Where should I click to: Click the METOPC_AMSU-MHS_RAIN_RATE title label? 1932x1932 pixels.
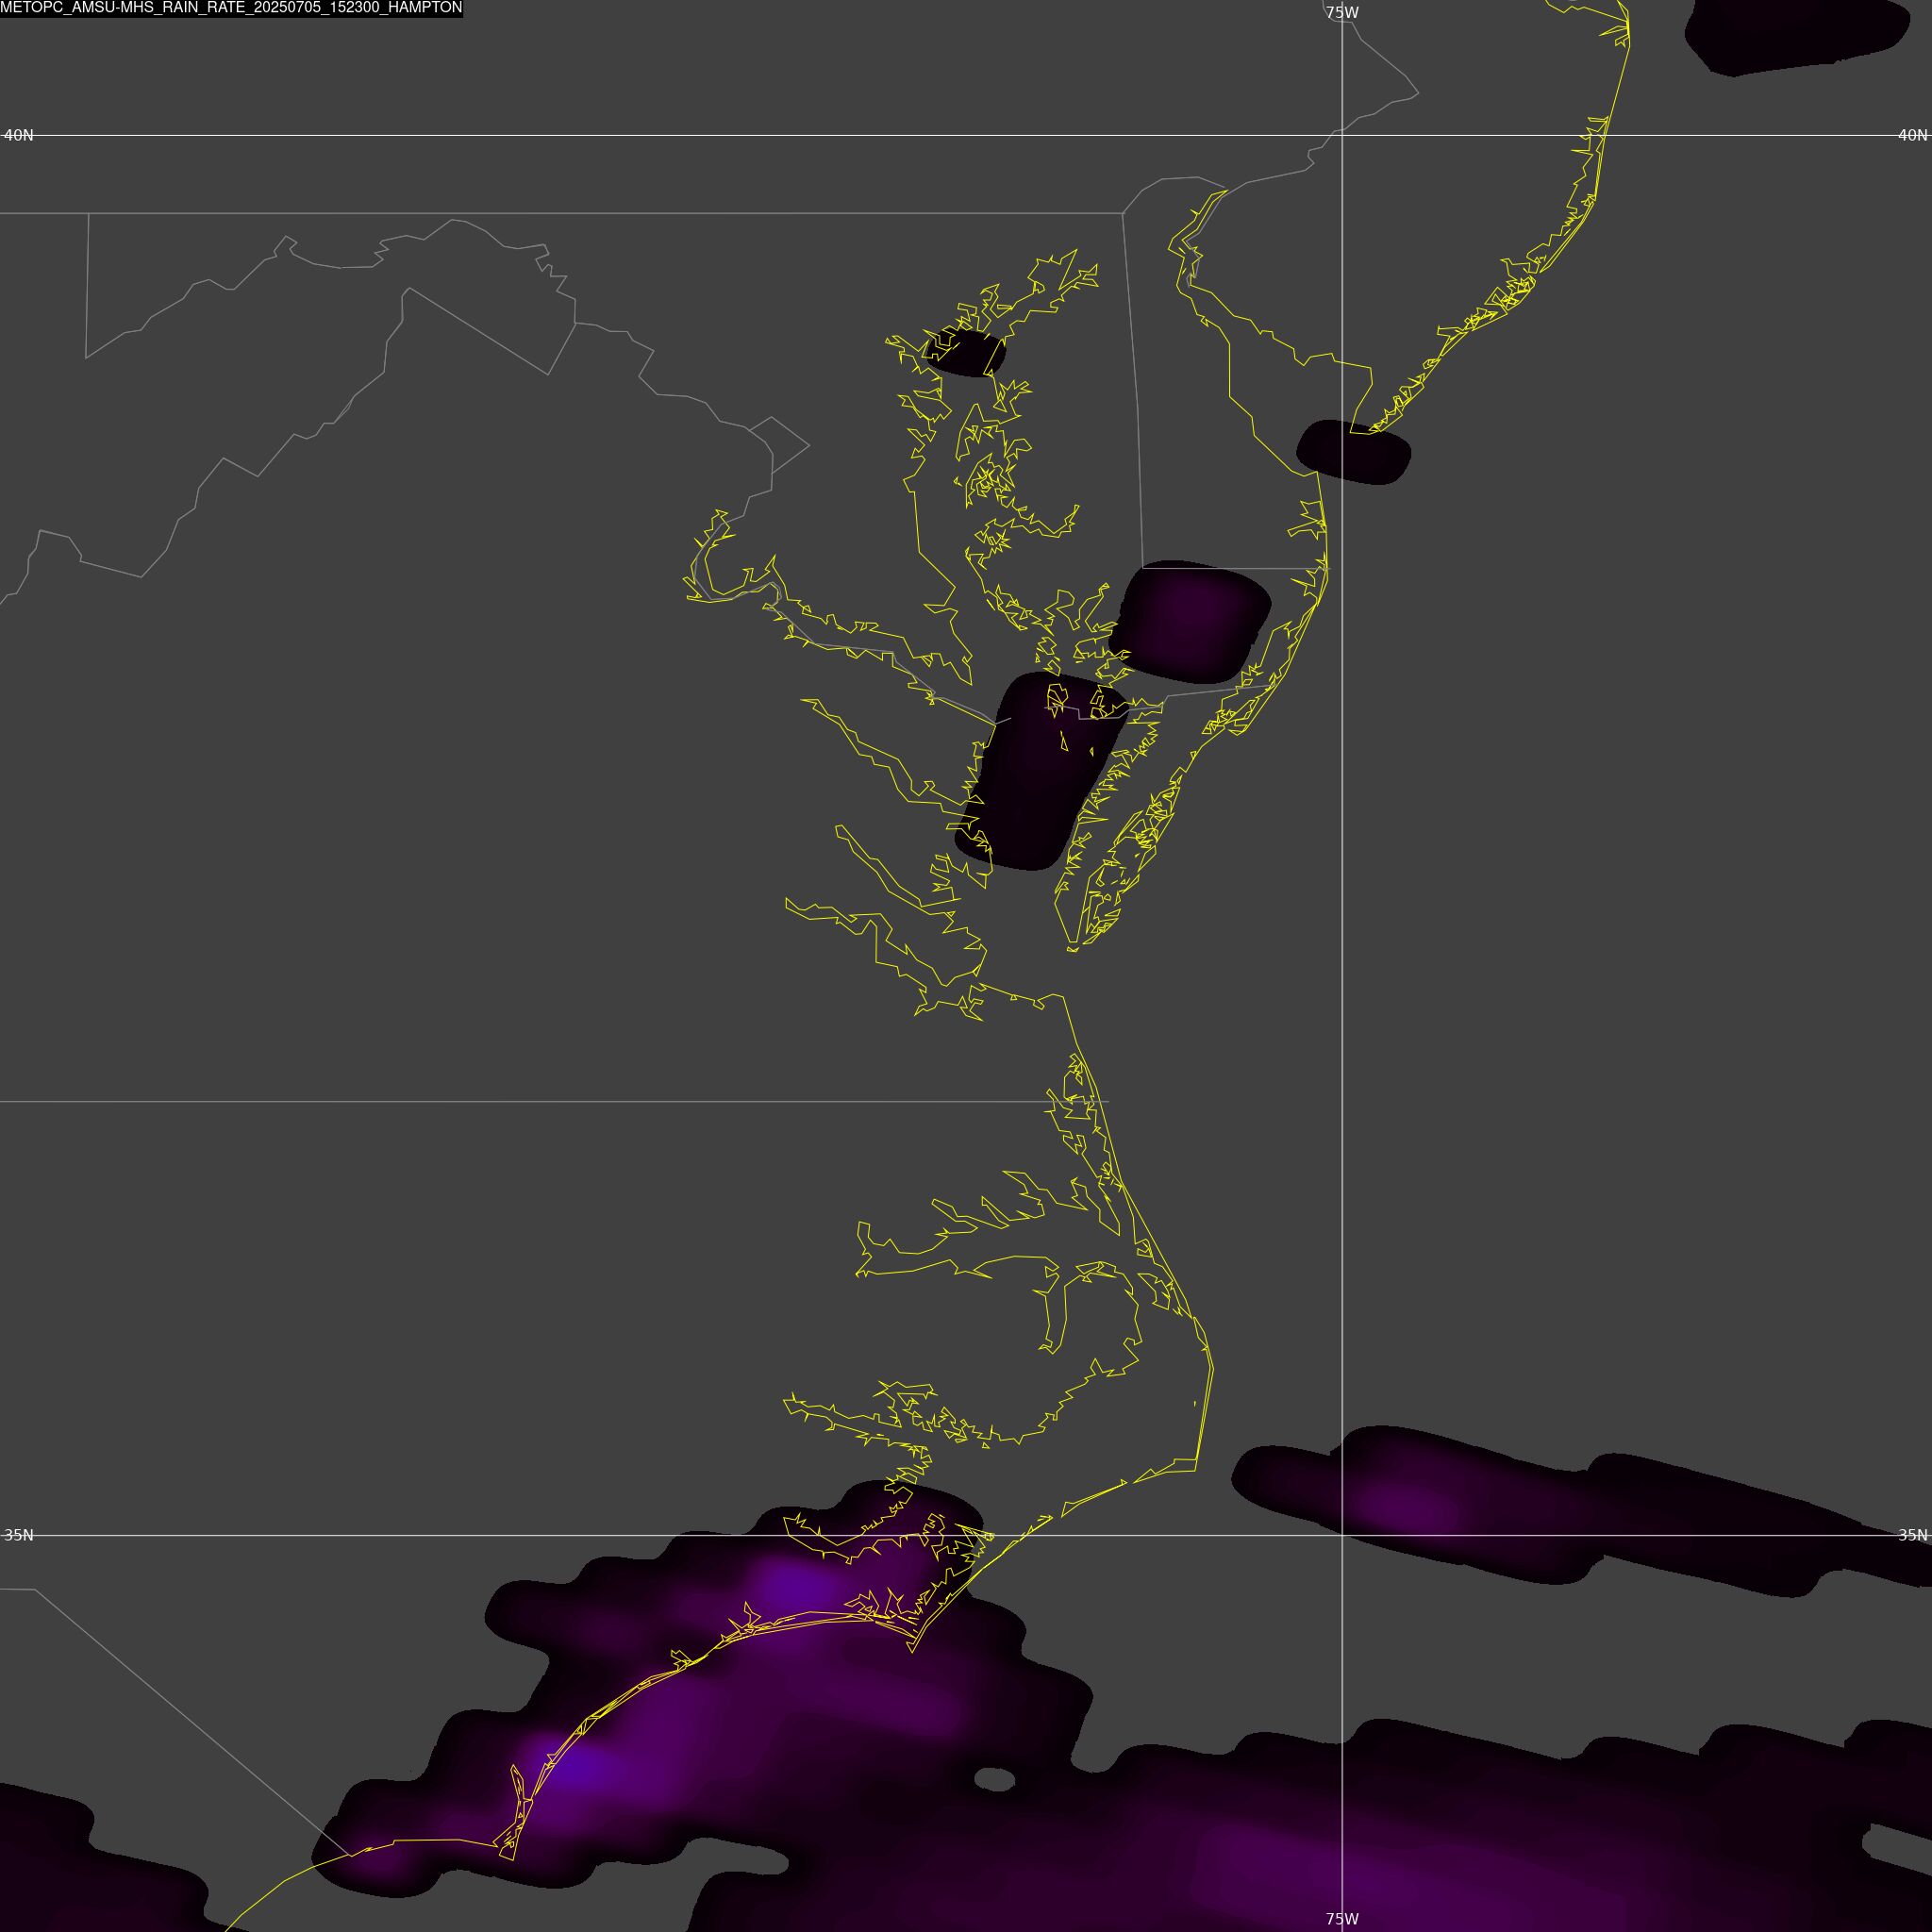(231, 8)
